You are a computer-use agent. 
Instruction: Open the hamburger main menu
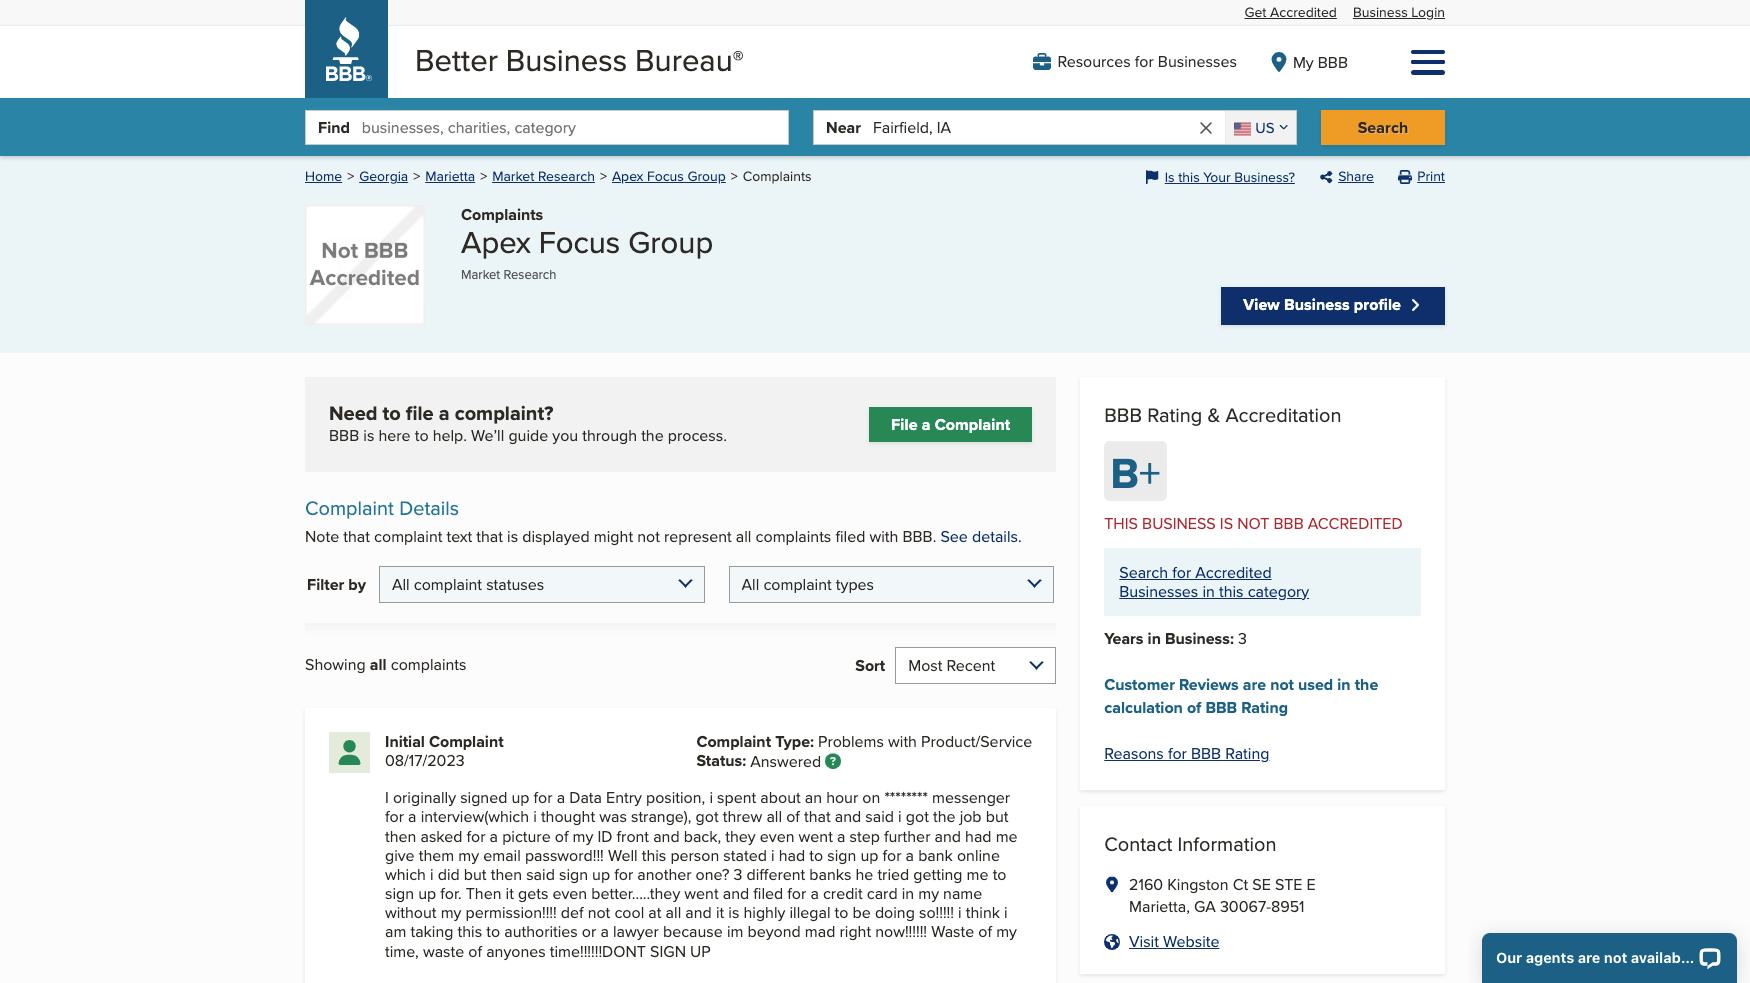point(1427,62)
